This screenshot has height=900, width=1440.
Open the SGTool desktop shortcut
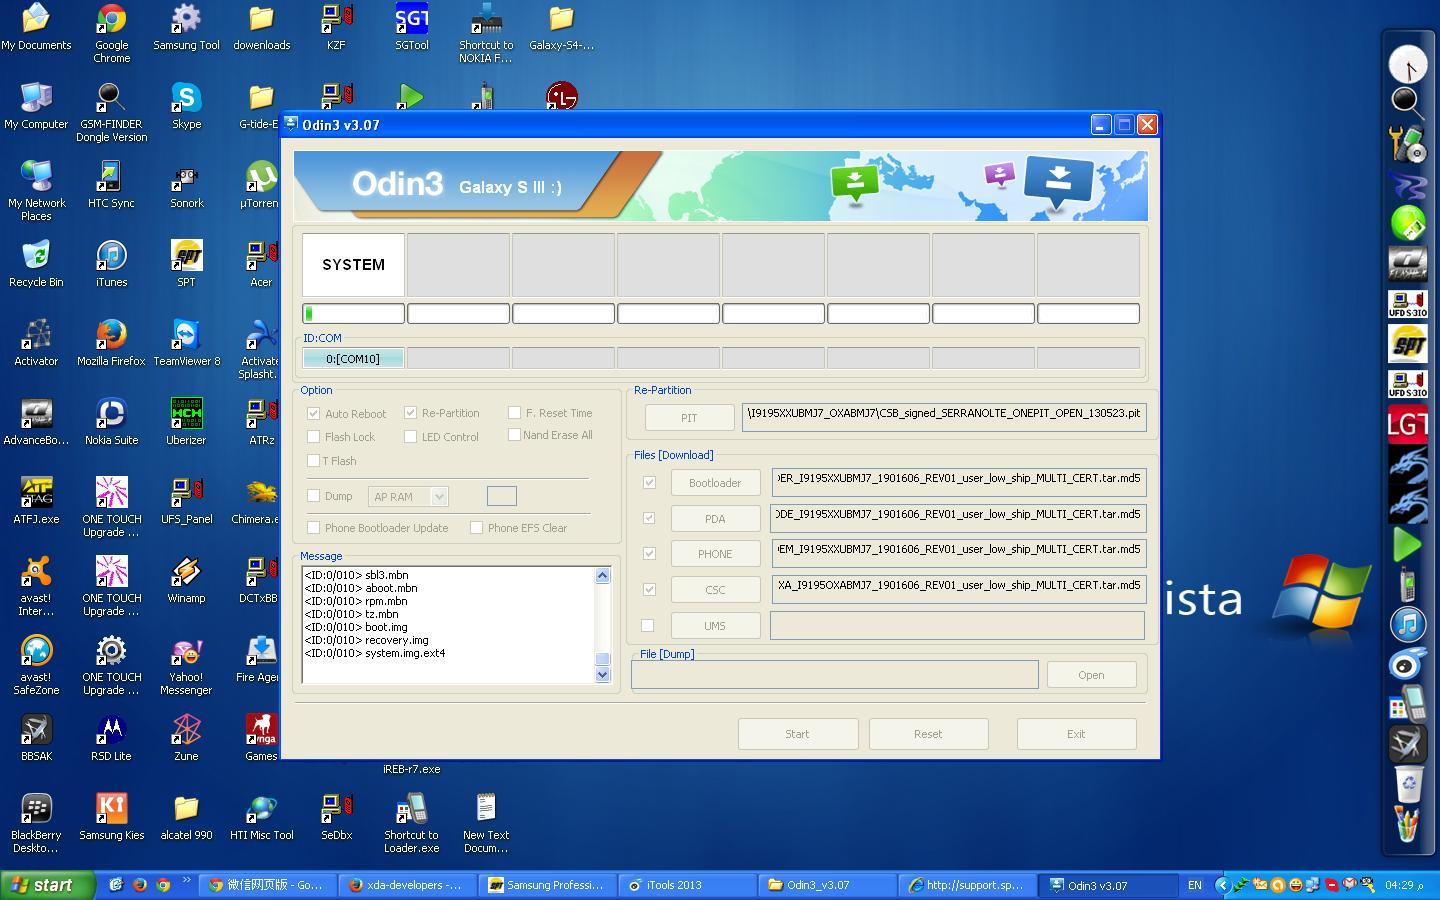point(411,27)
